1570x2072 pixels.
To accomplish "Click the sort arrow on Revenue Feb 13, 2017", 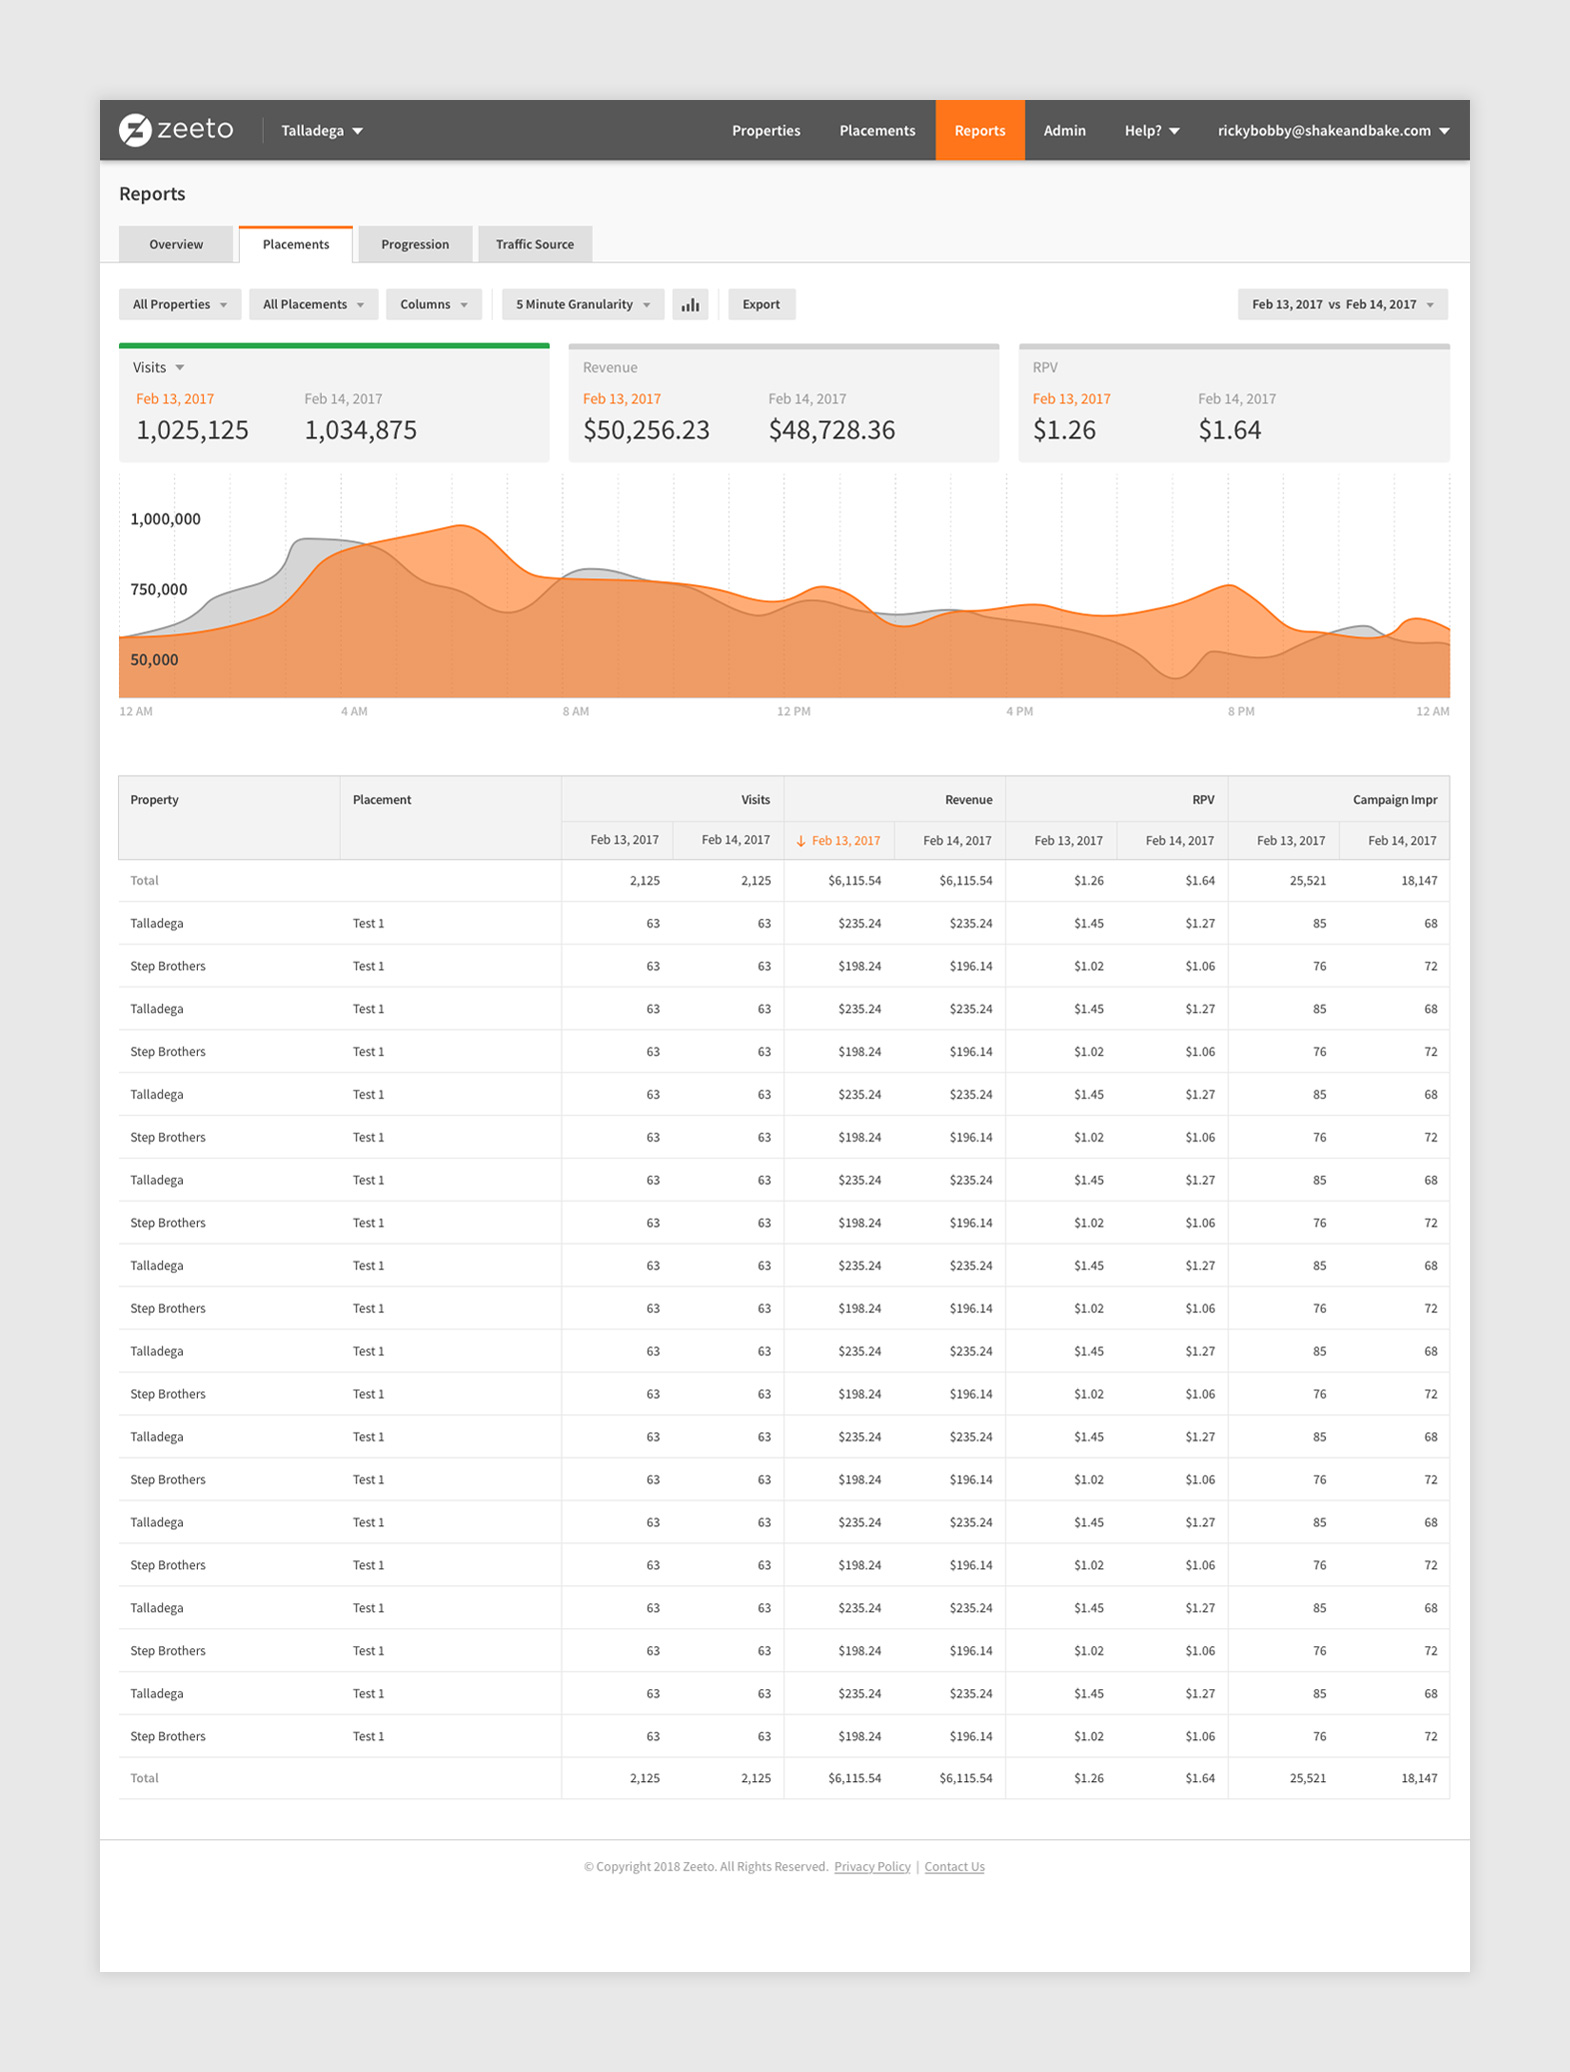I will [x=800, y=841].
